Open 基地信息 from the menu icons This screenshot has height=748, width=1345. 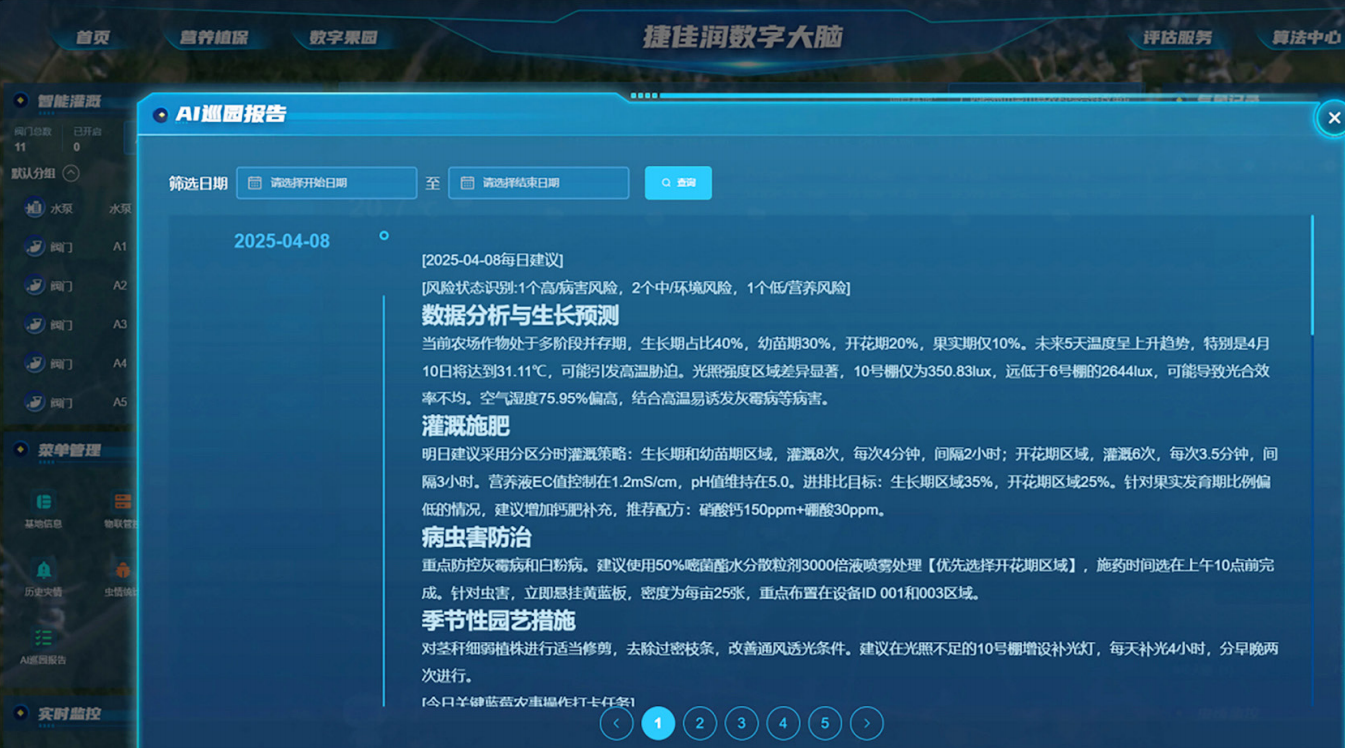pyautogui.click(x=43, y=502)
